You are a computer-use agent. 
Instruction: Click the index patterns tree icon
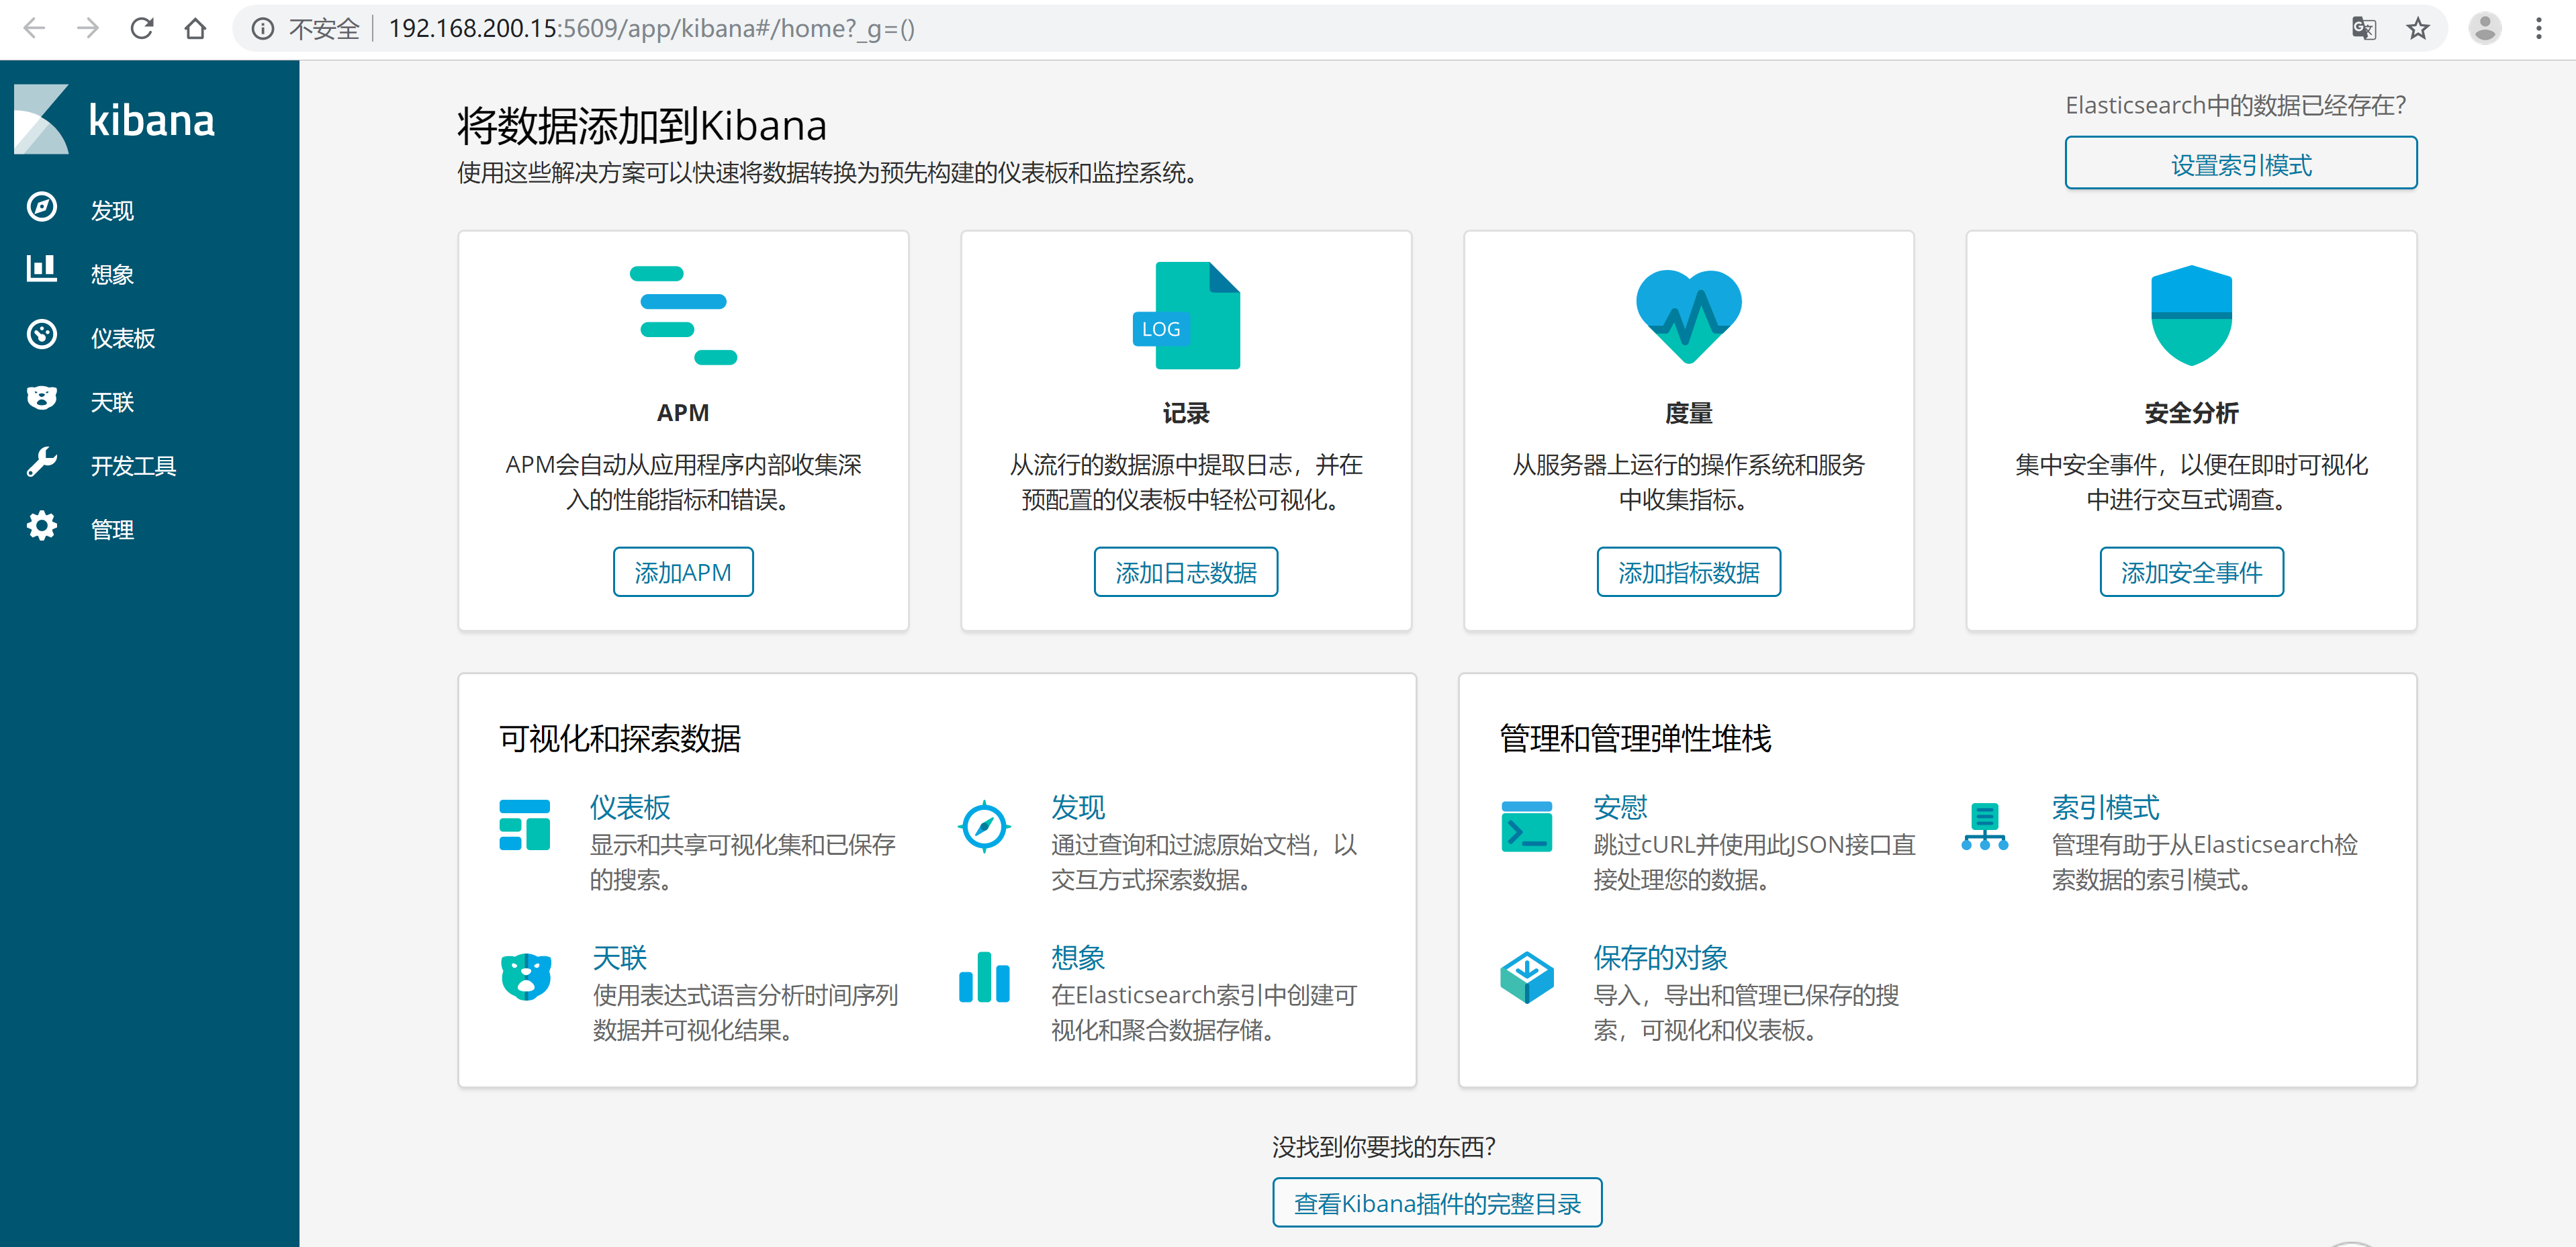1984,827
